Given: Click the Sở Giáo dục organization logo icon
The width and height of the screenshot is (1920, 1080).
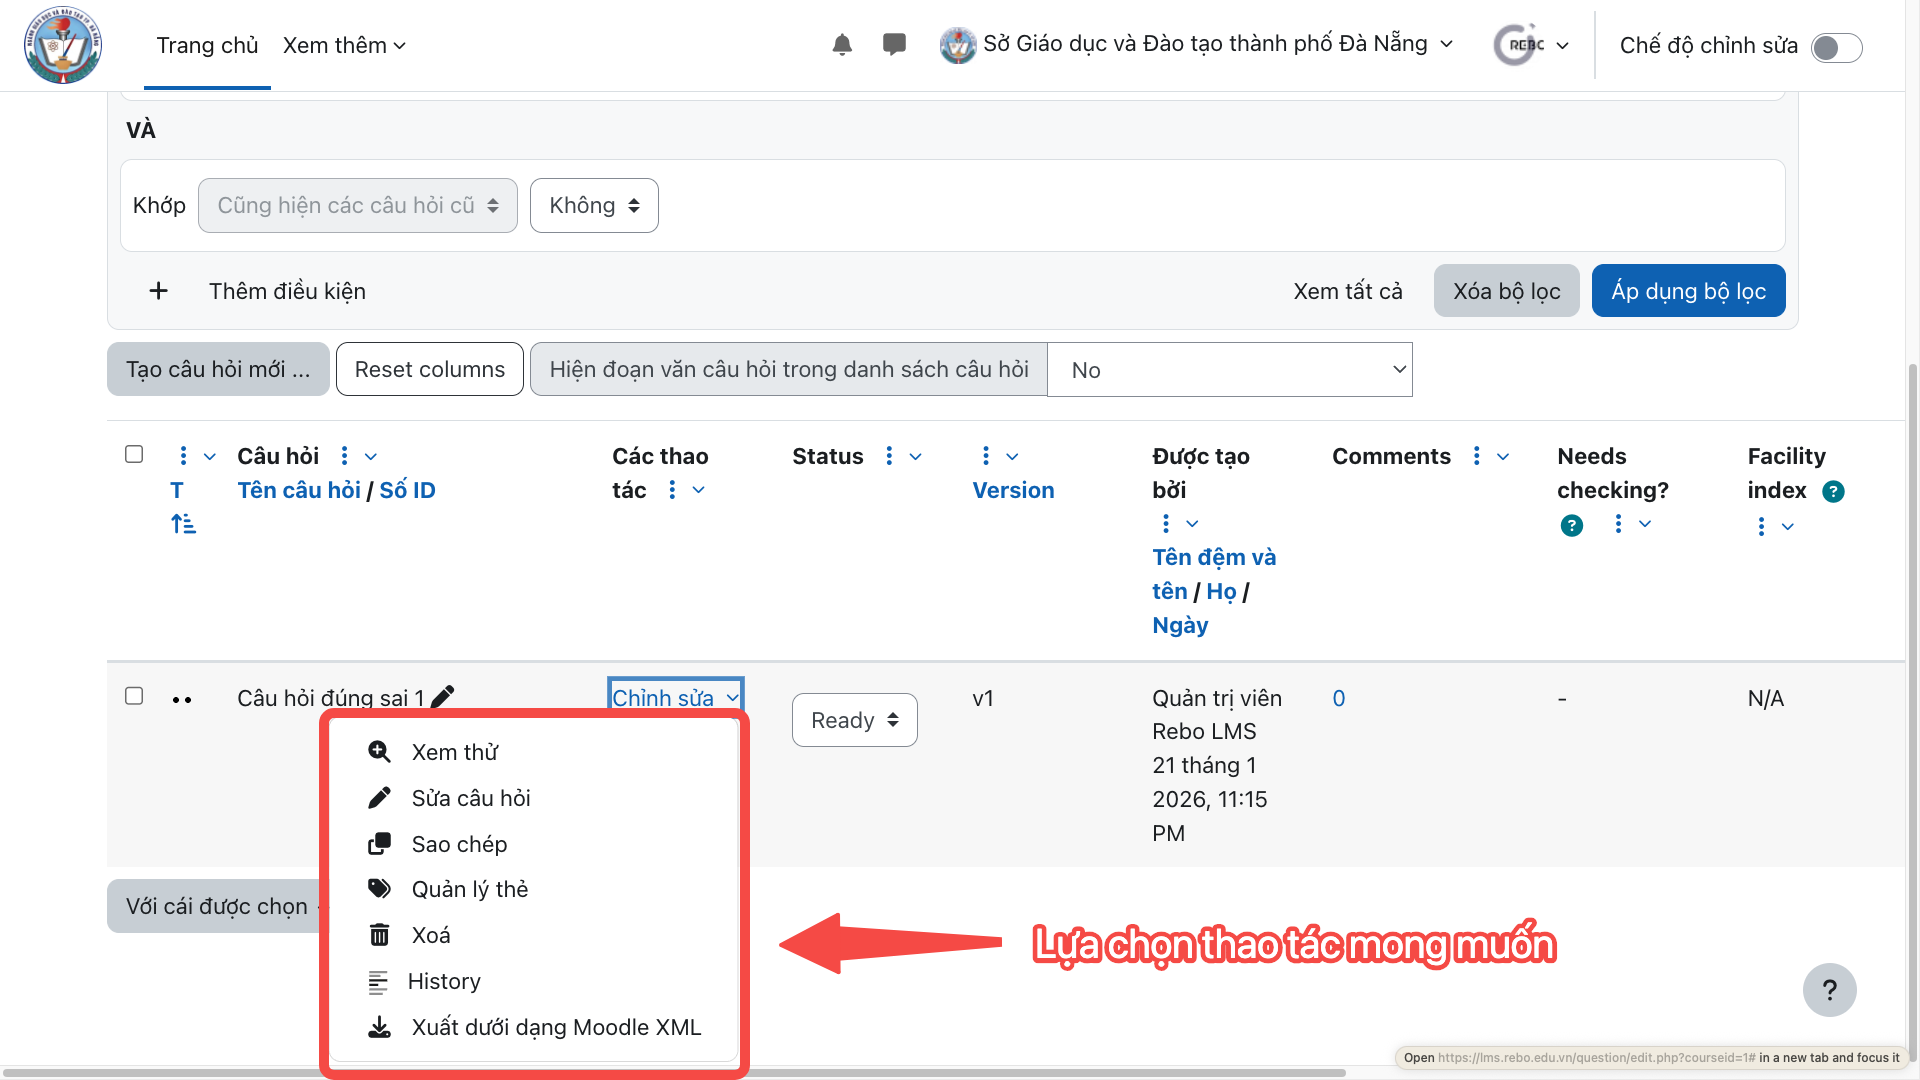Looking at the screenshot, I should 957,45.
